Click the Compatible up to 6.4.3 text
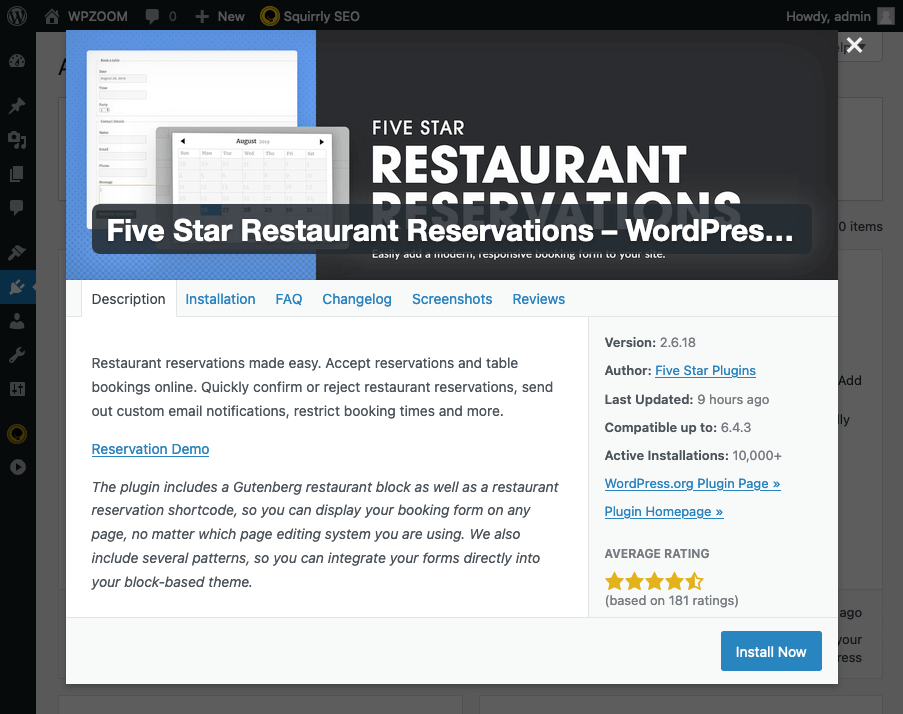The height and width of the screenshot is (714, 903). point(678,428)
